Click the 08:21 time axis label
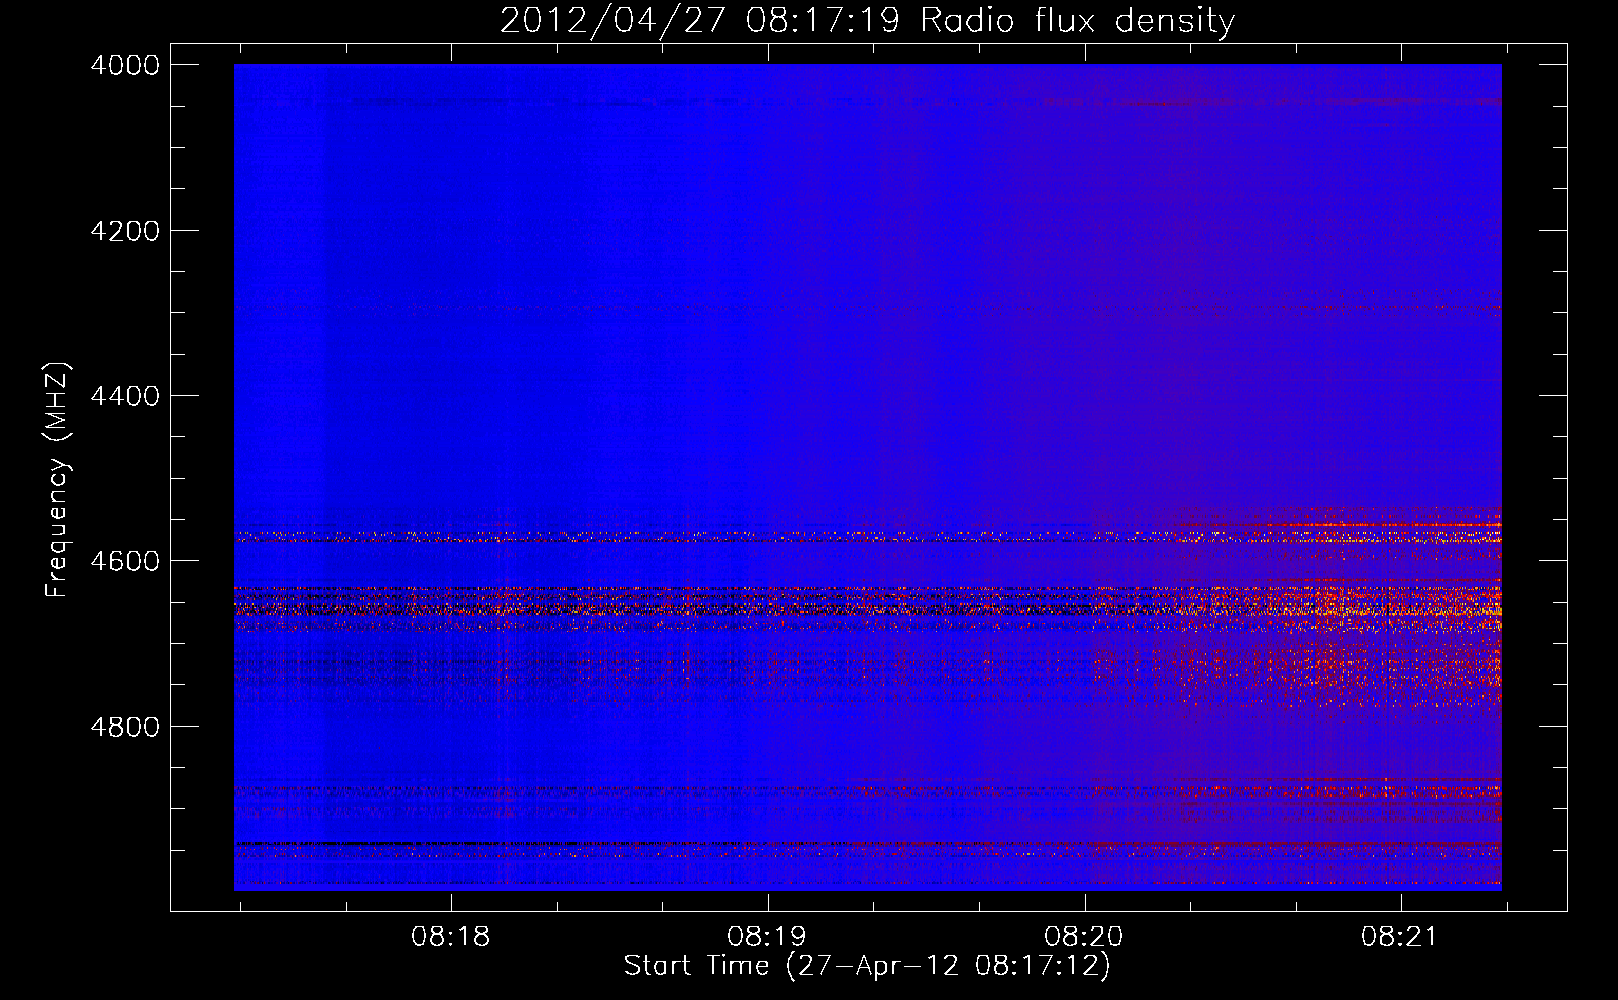The image size is (1618, 1000). coord(1400,937)
